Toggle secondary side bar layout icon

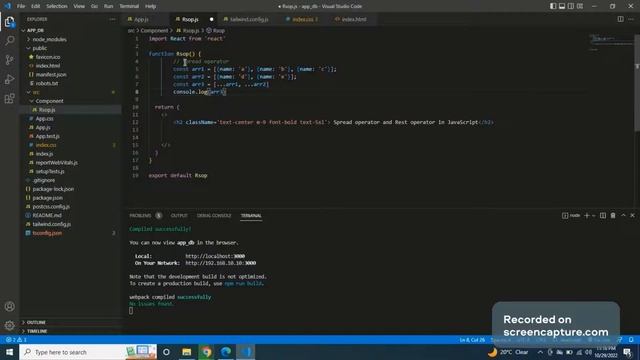click(571, 6)
